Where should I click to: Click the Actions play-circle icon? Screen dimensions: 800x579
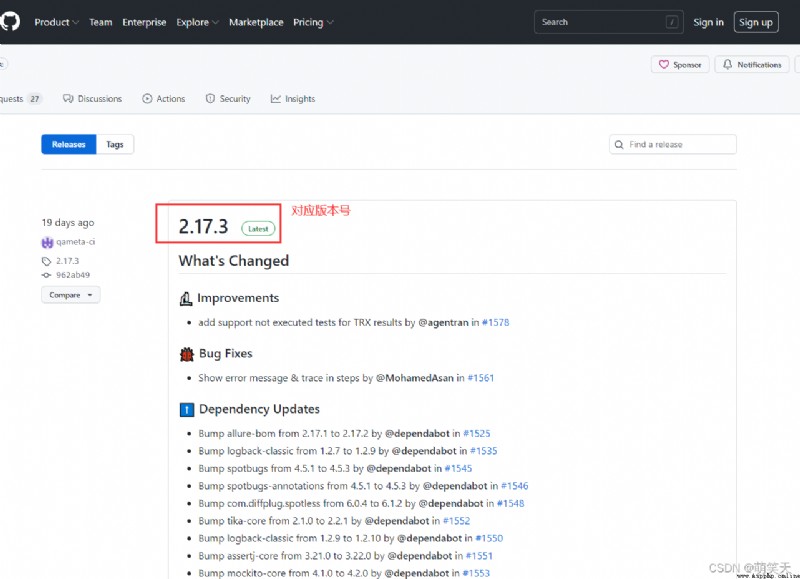click(x=147, y=98)
